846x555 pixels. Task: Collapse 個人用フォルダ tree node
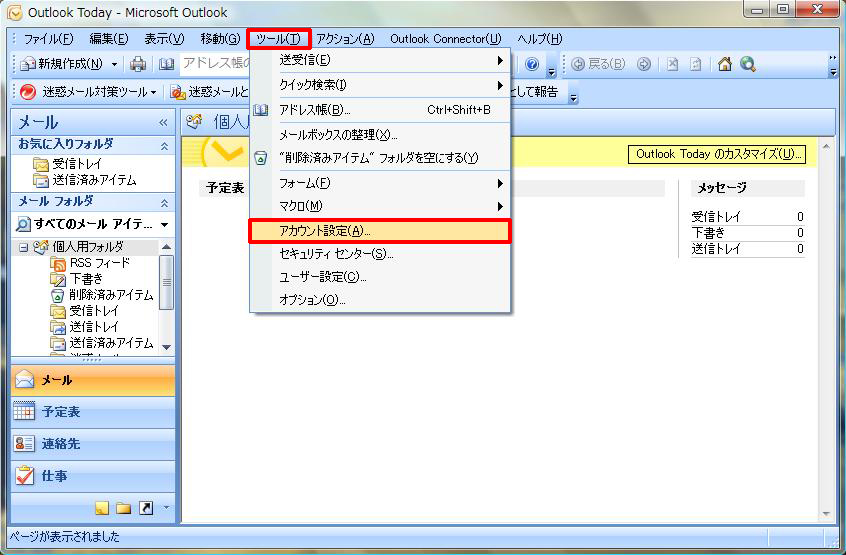point(23,247)
